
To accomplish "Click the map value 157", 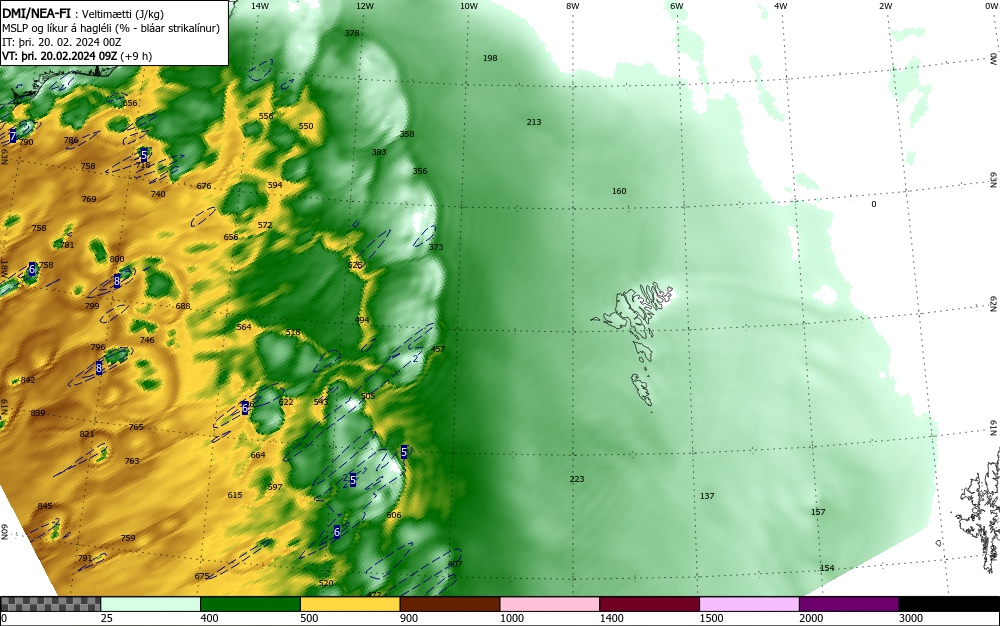I will click(818, 512).
